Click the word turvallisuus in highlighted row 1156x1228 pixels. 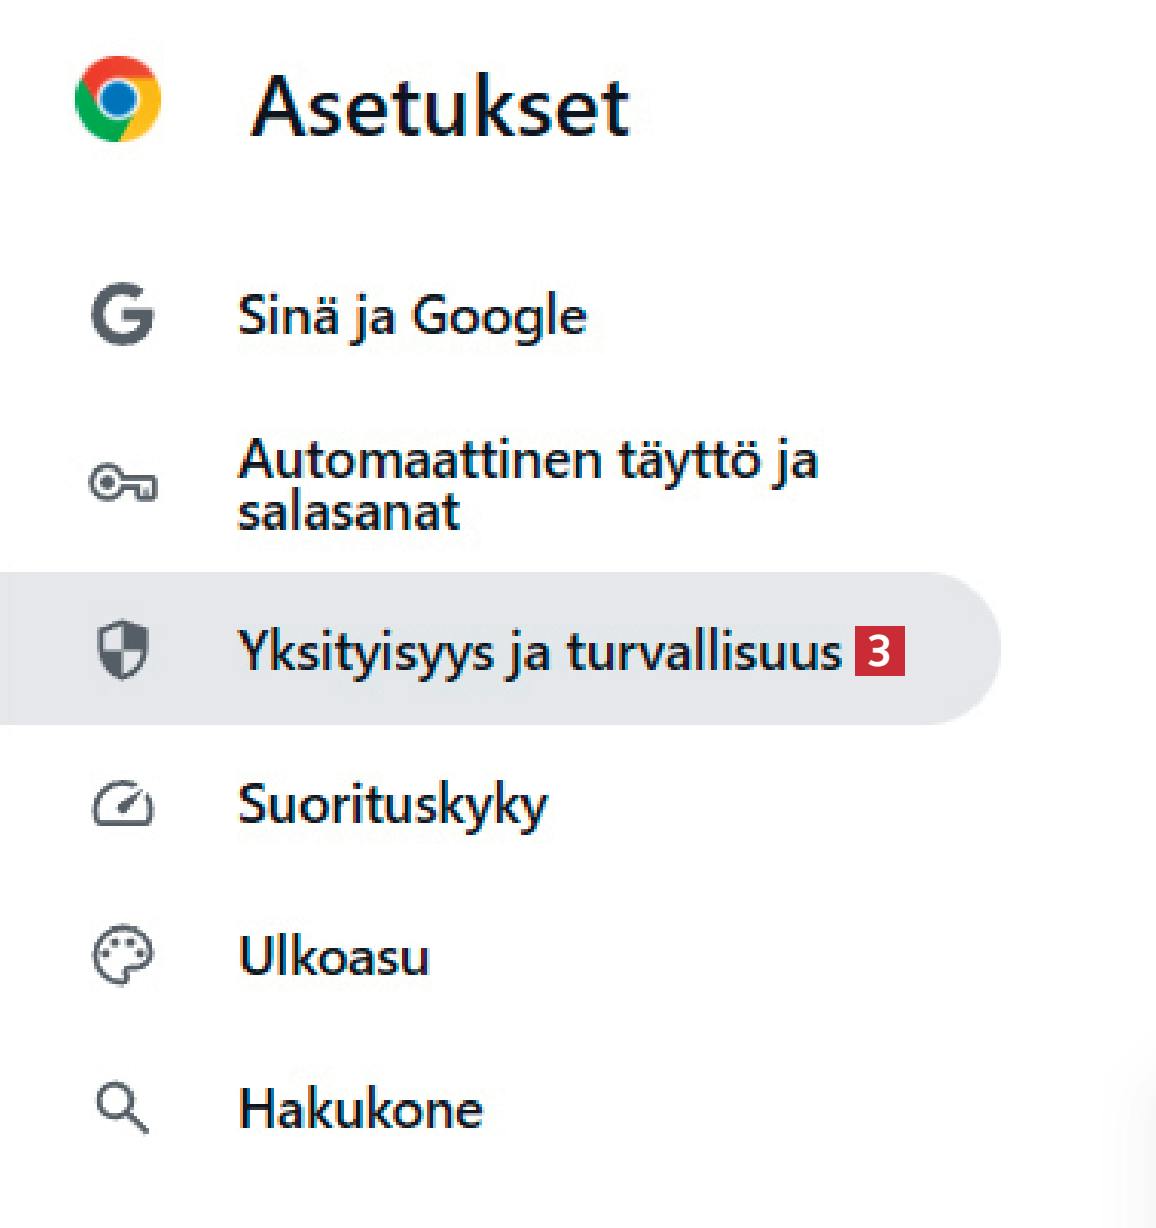[704, 652]
